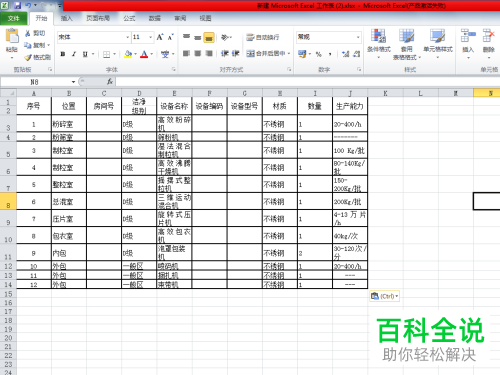The height and width of the screenshot is (375, 500).
Task: Switch to the View ribbon tab
Action: pyautogui.click(x=205, y=18)
